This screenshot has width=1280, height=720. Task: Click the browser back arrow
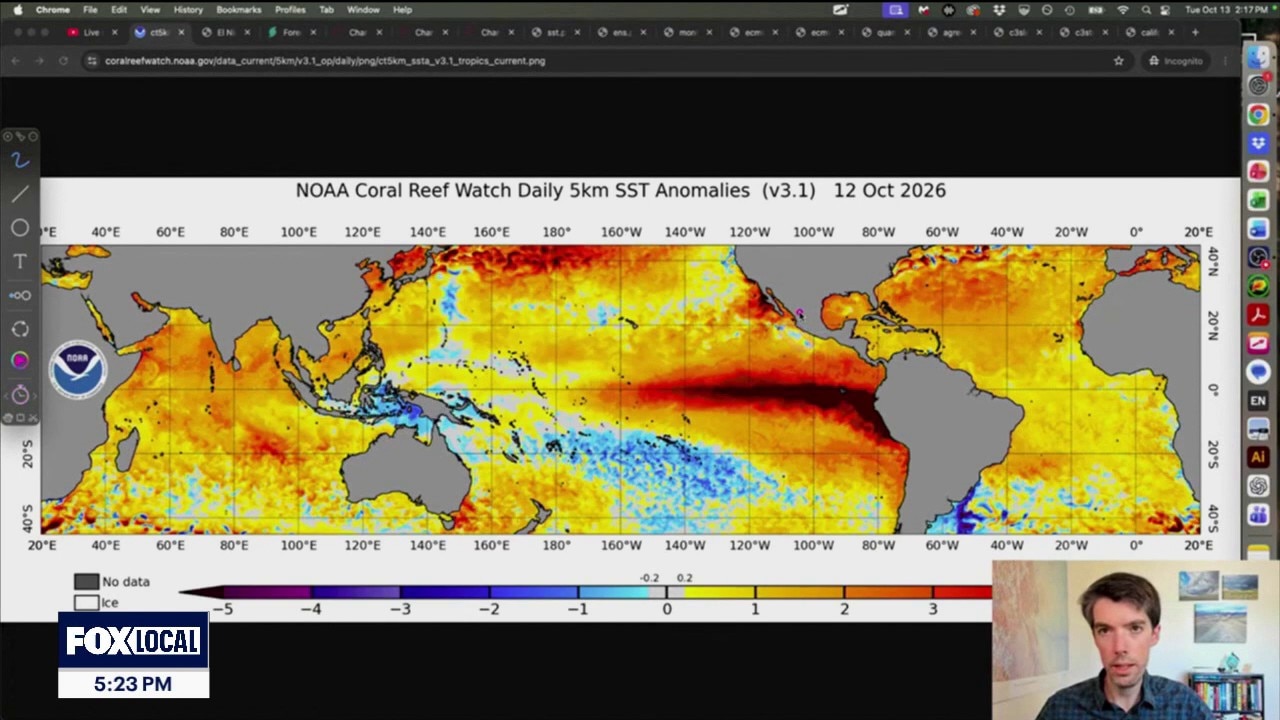tap(15, 61)
